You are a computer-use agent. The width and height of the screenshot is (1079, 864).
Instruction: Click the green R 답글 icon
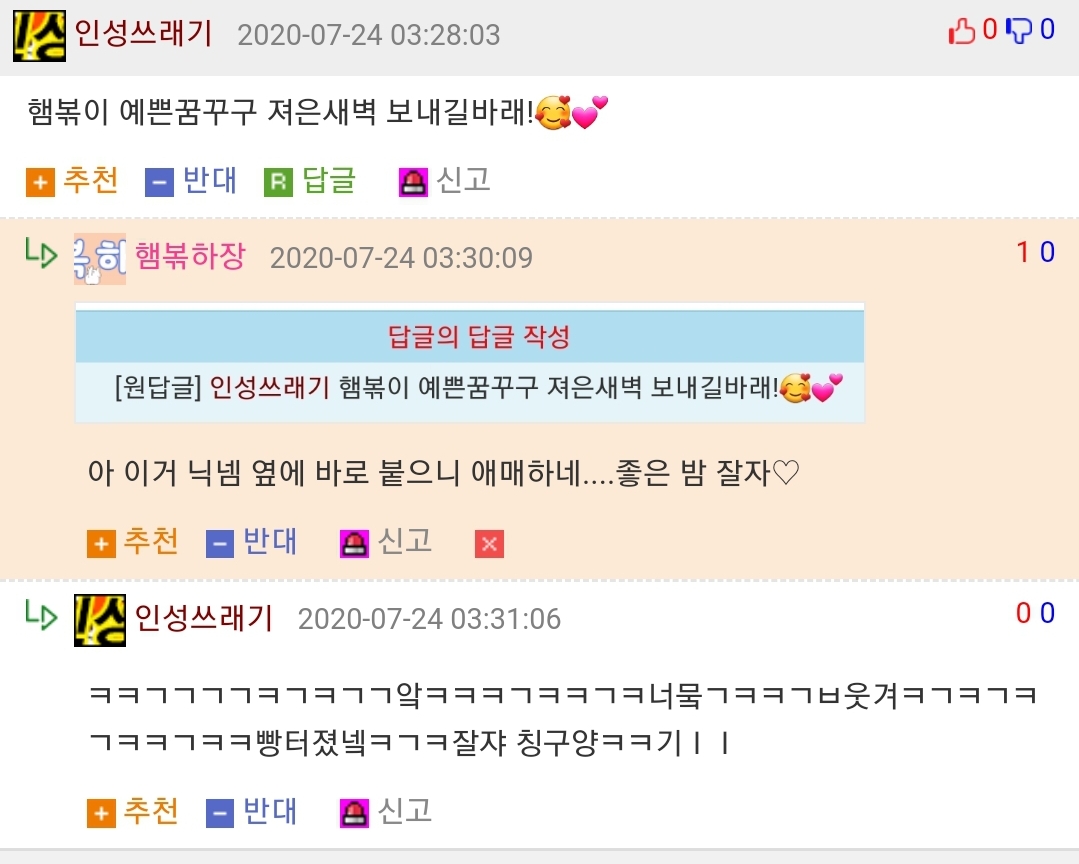(279, 182)
